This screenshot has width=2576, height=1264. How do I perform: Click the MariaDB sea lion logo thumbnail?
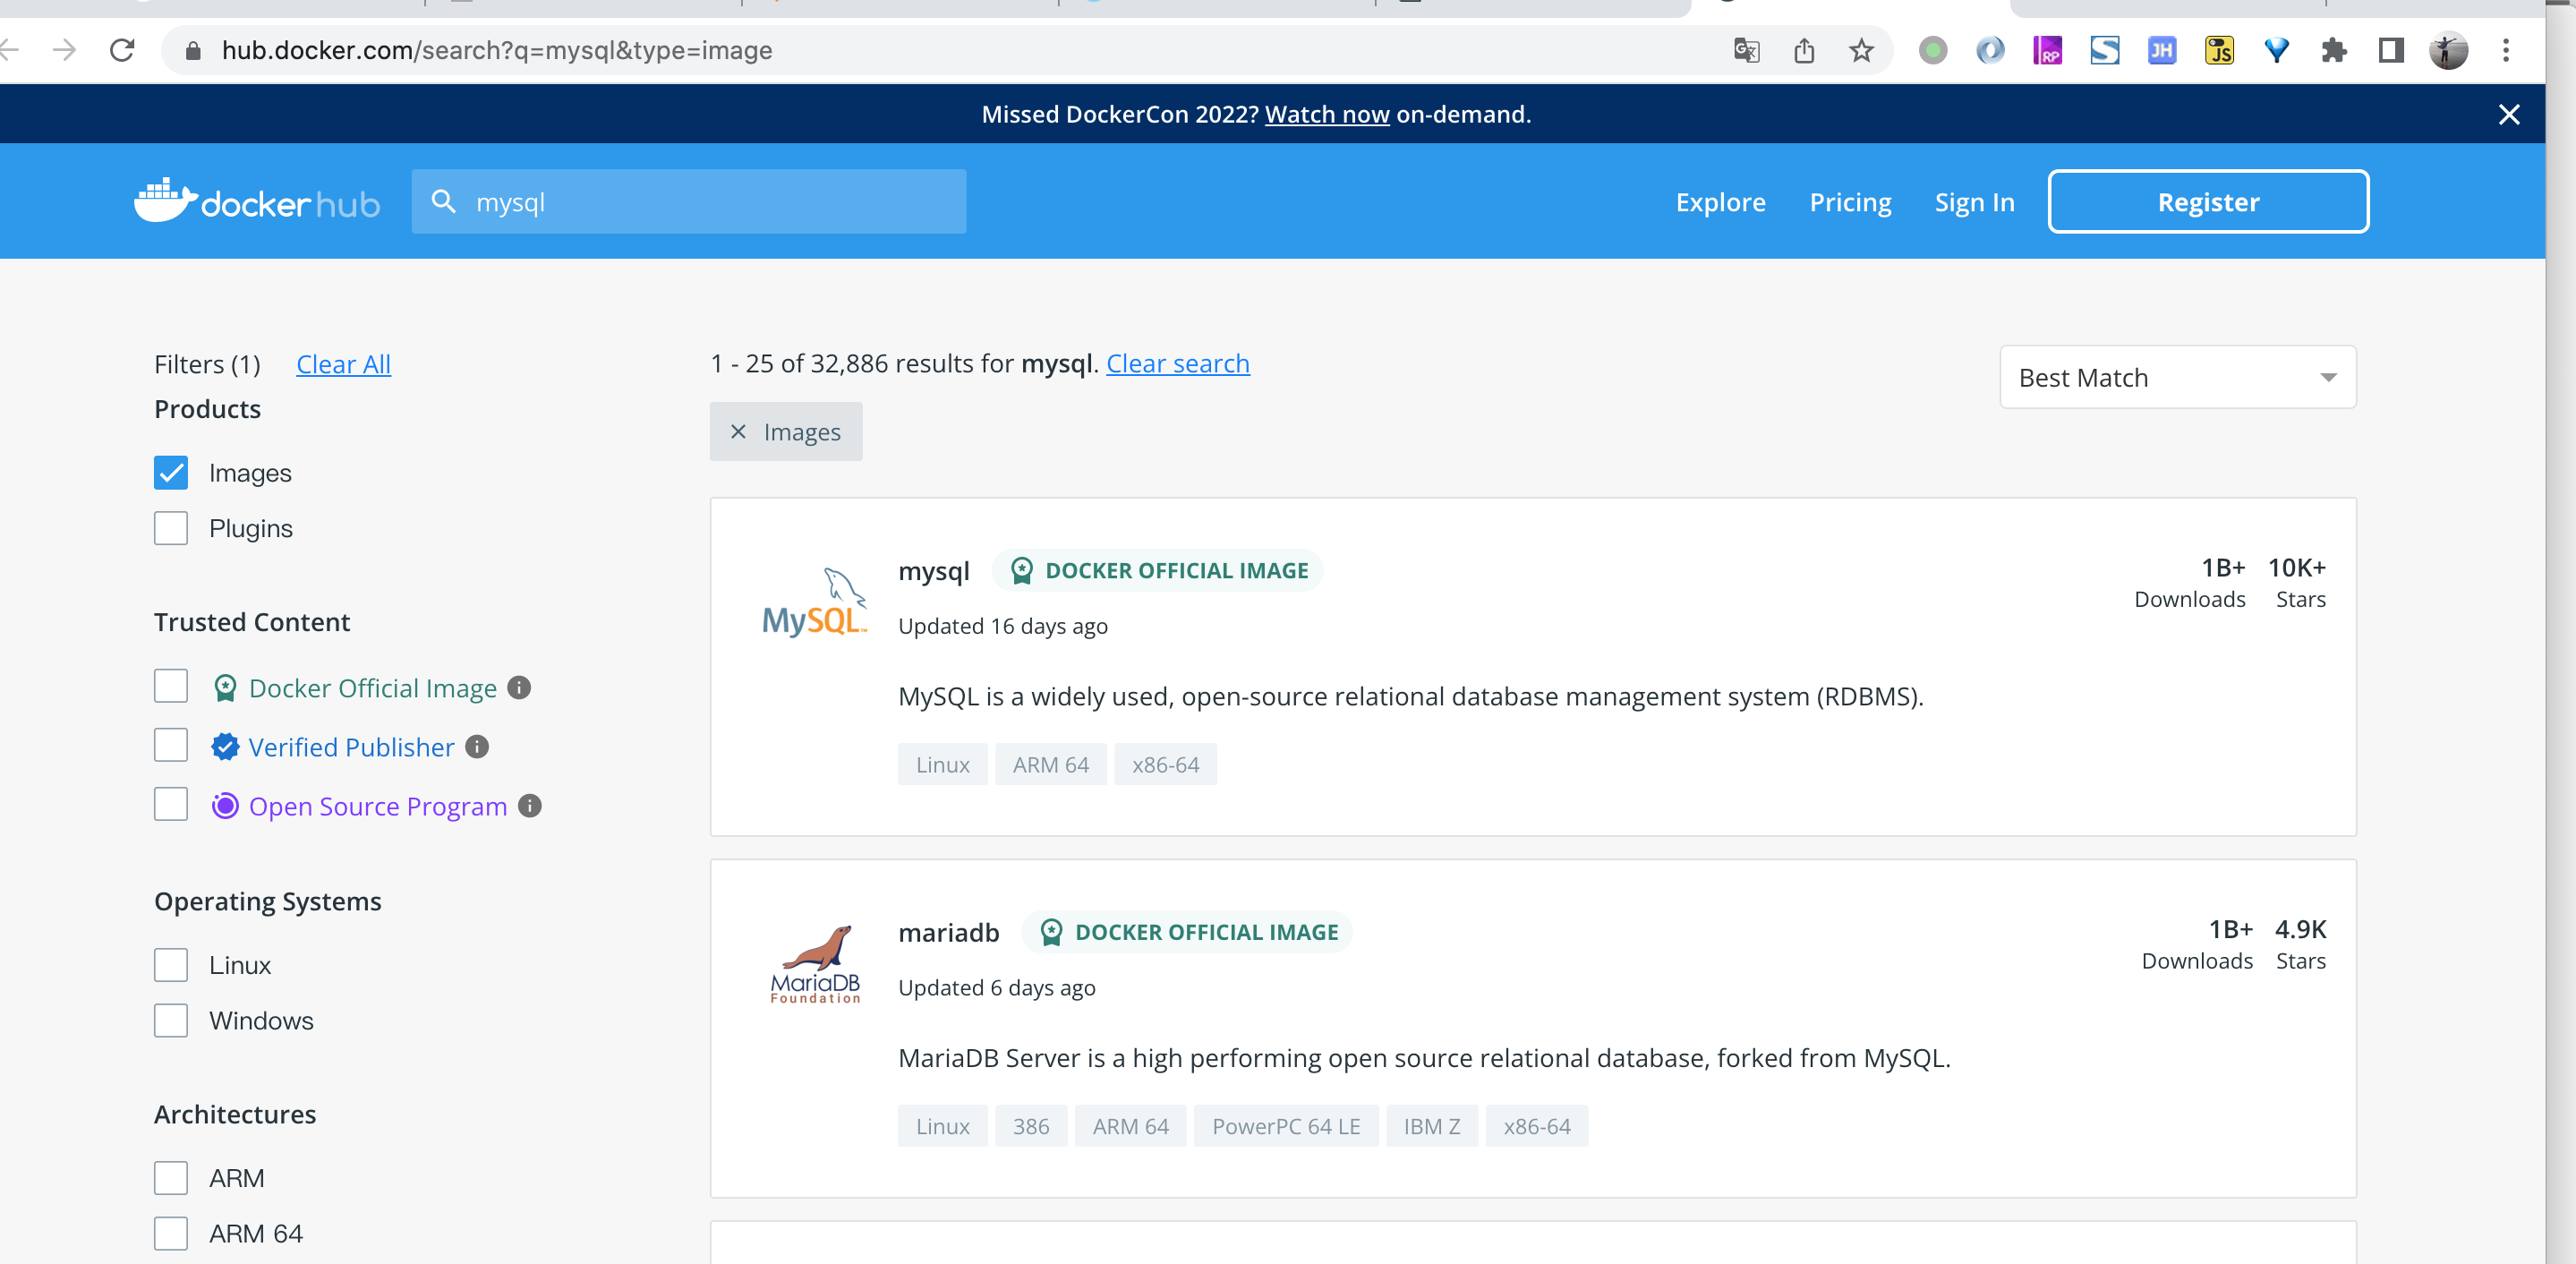tap(815, 963)
